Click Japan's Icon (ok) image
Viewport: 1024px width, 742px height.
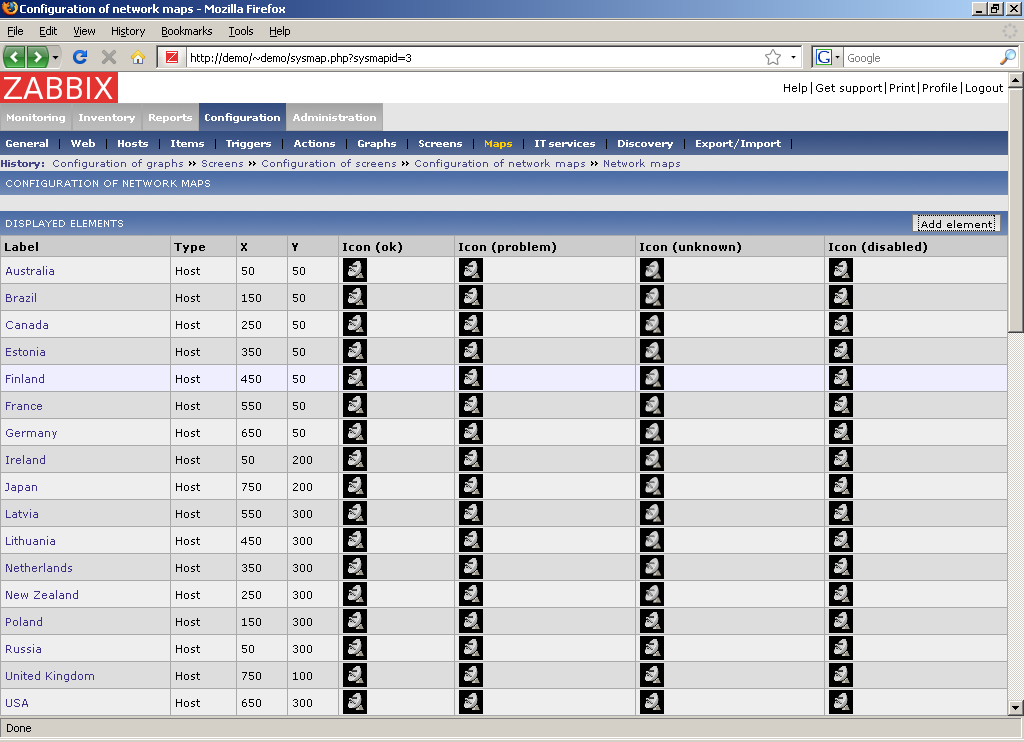[355, 486]
